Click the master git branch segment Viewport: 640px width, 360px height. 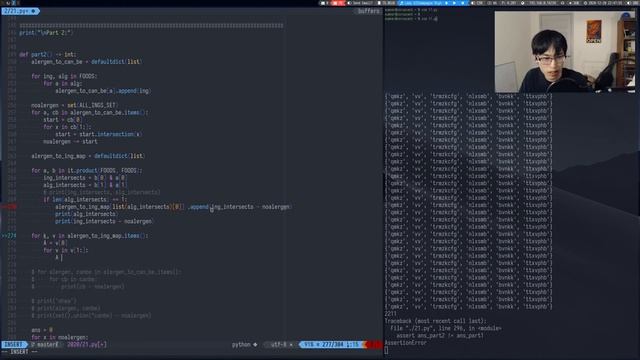click(x=46, y=344)
